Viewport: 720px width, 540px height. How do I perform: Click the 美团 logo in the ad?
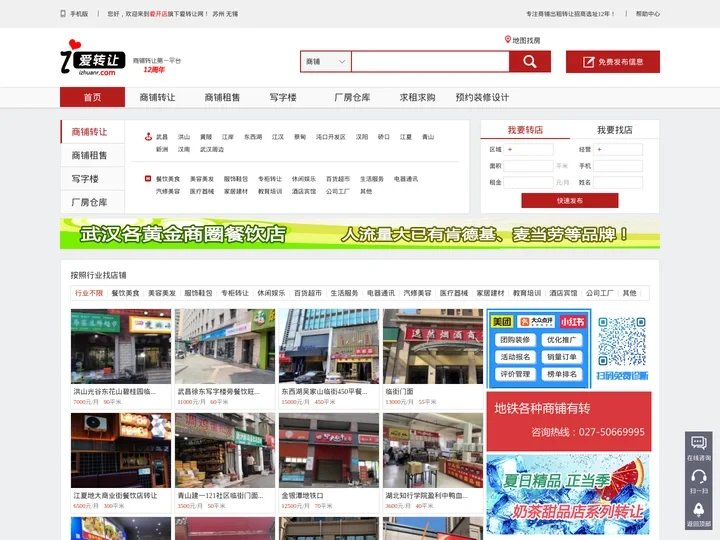tap(501, 322)
